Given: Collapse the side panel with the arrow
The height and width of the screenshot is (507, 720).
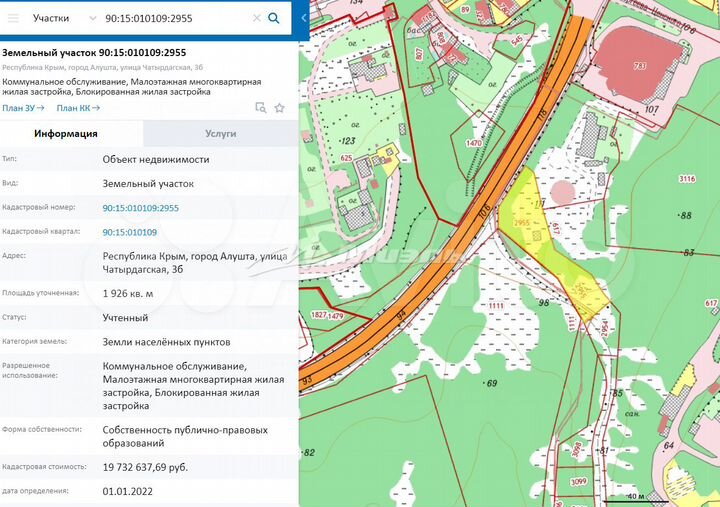Looking at the screenshot, I should pyautogui.click(x=304, y=18).
